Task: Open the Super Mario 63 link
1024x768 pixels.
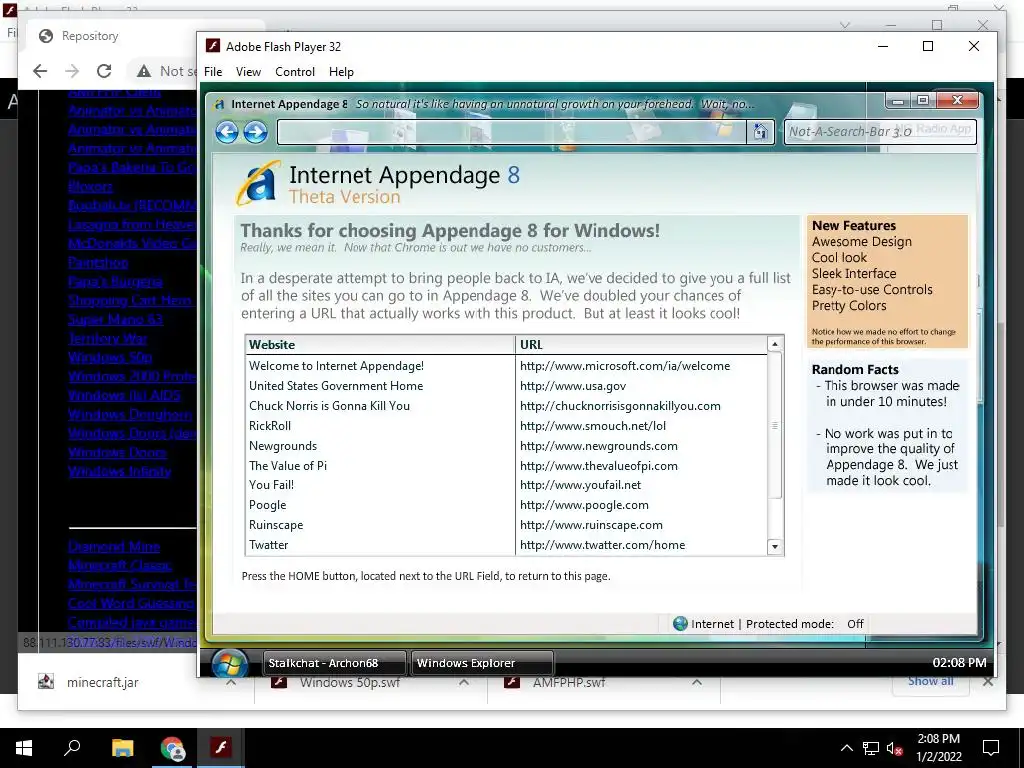Action: point(115,319)
